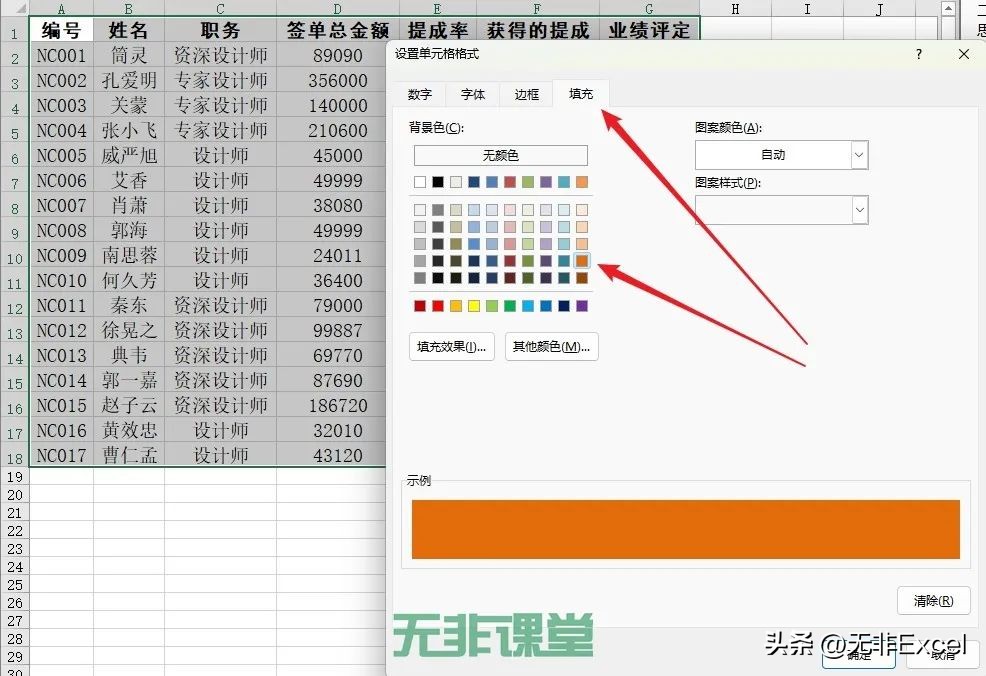
Task: Select the 填充 tab
Action: click(x=580, y=94)
